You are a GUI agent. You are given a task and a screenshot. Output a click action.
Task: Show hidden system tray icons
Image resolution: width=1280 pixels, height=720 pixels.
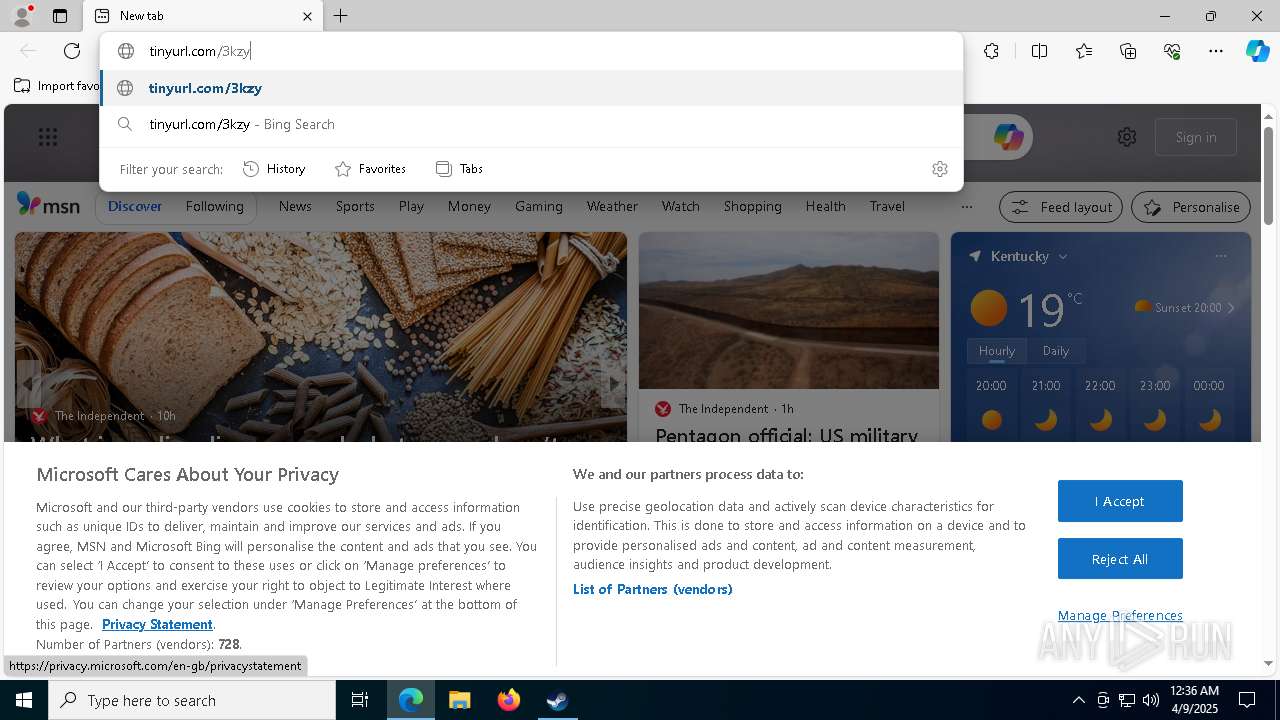[x=1078, y=700]
